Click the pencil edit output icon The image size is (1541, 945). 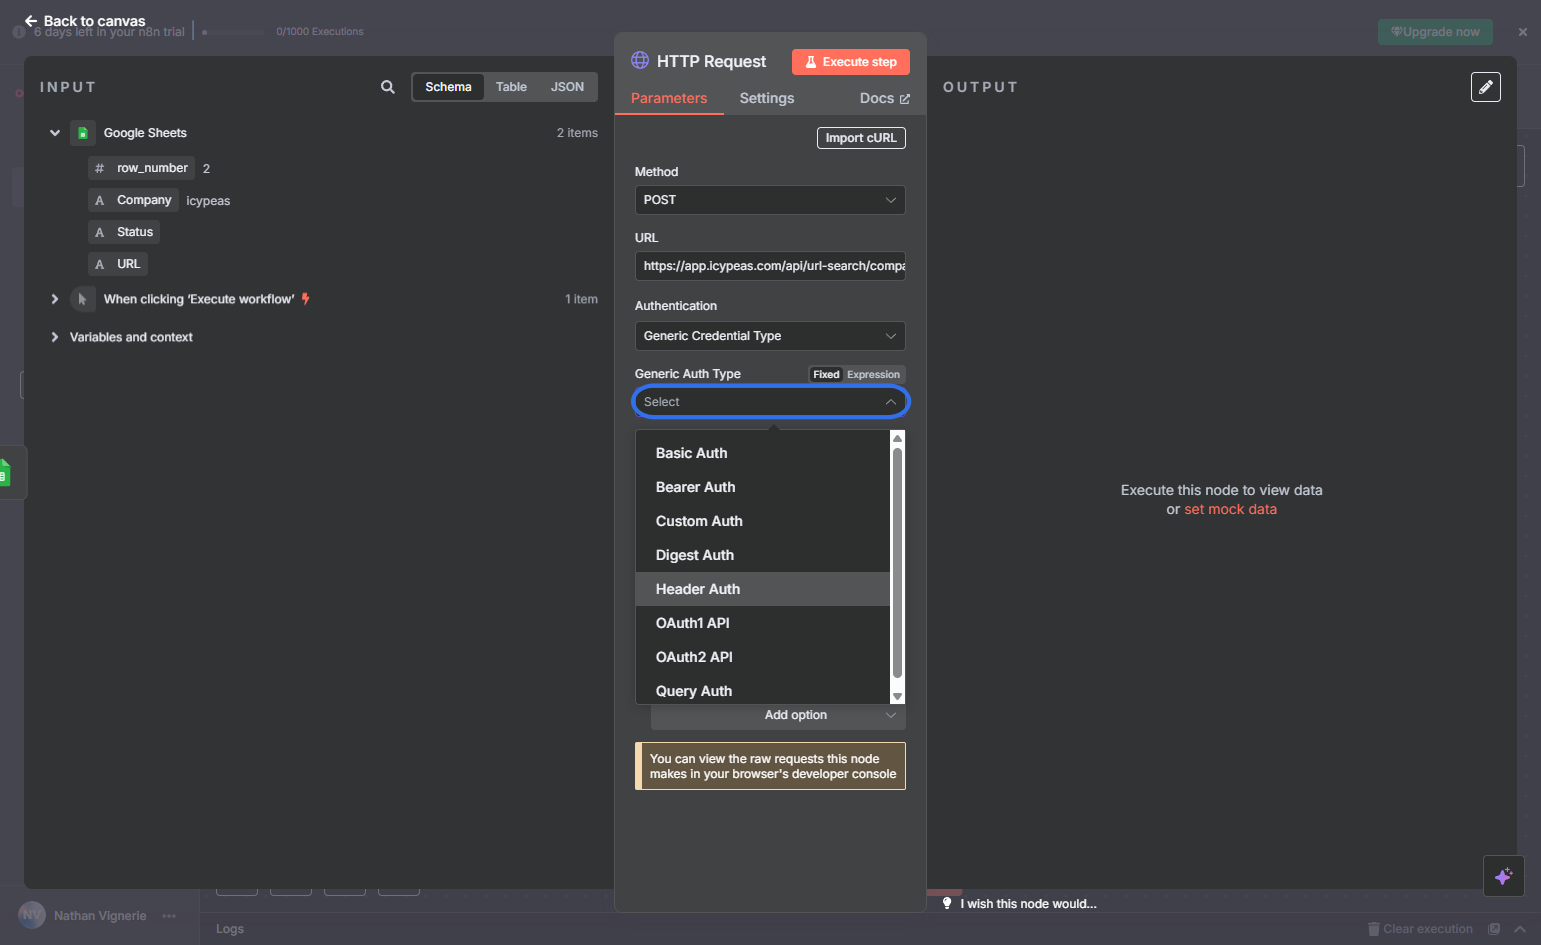click(x=1486, y=87)
